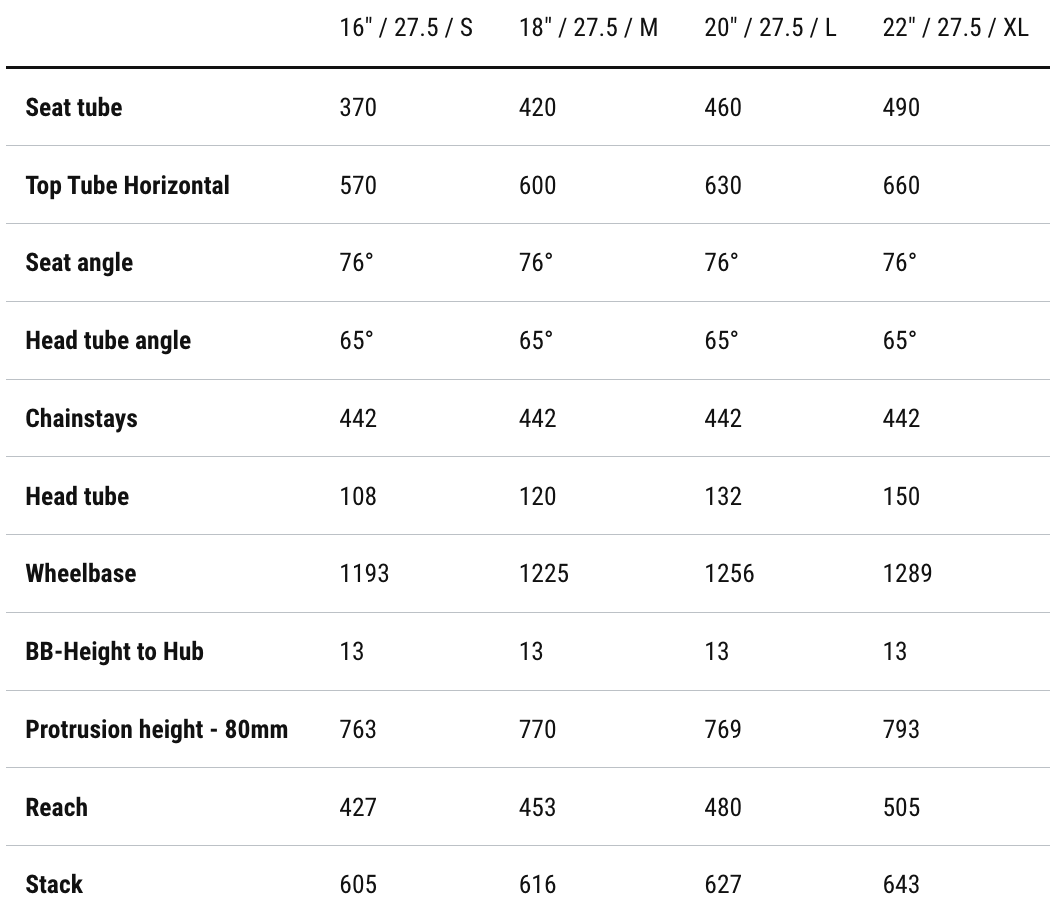Screen dimensions: 1050x920
Task: Click the wheelbase value 1289
Action: (x=907, y=573)
